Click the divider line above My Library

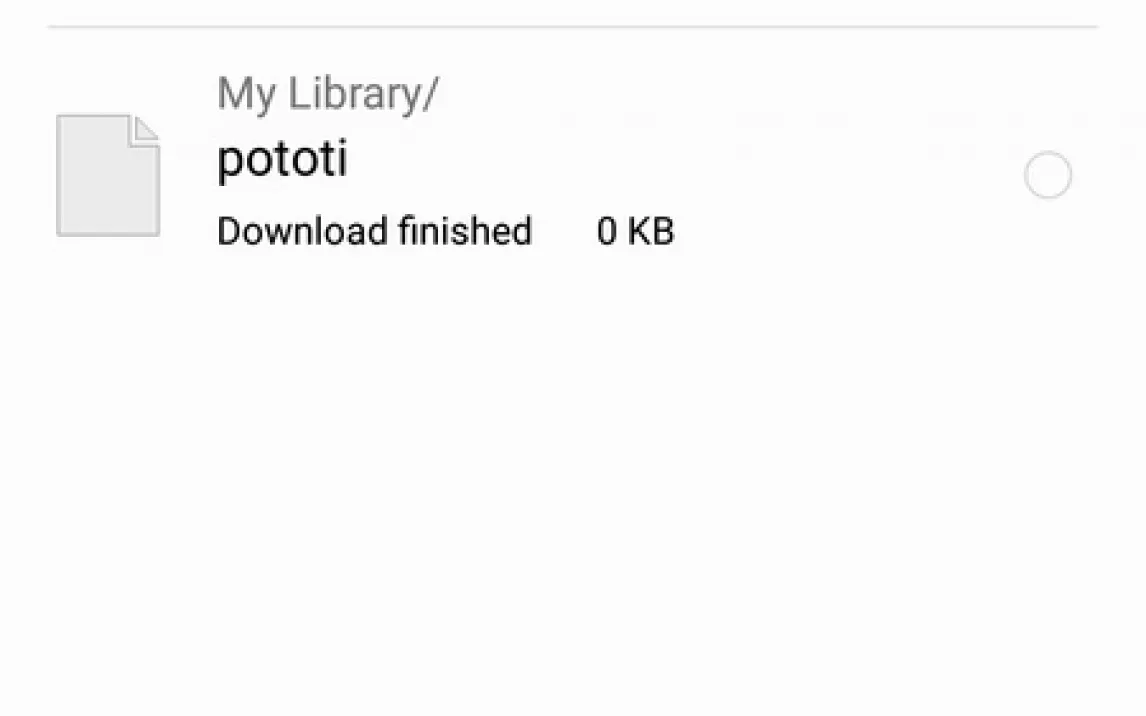(x=572, y=27)
